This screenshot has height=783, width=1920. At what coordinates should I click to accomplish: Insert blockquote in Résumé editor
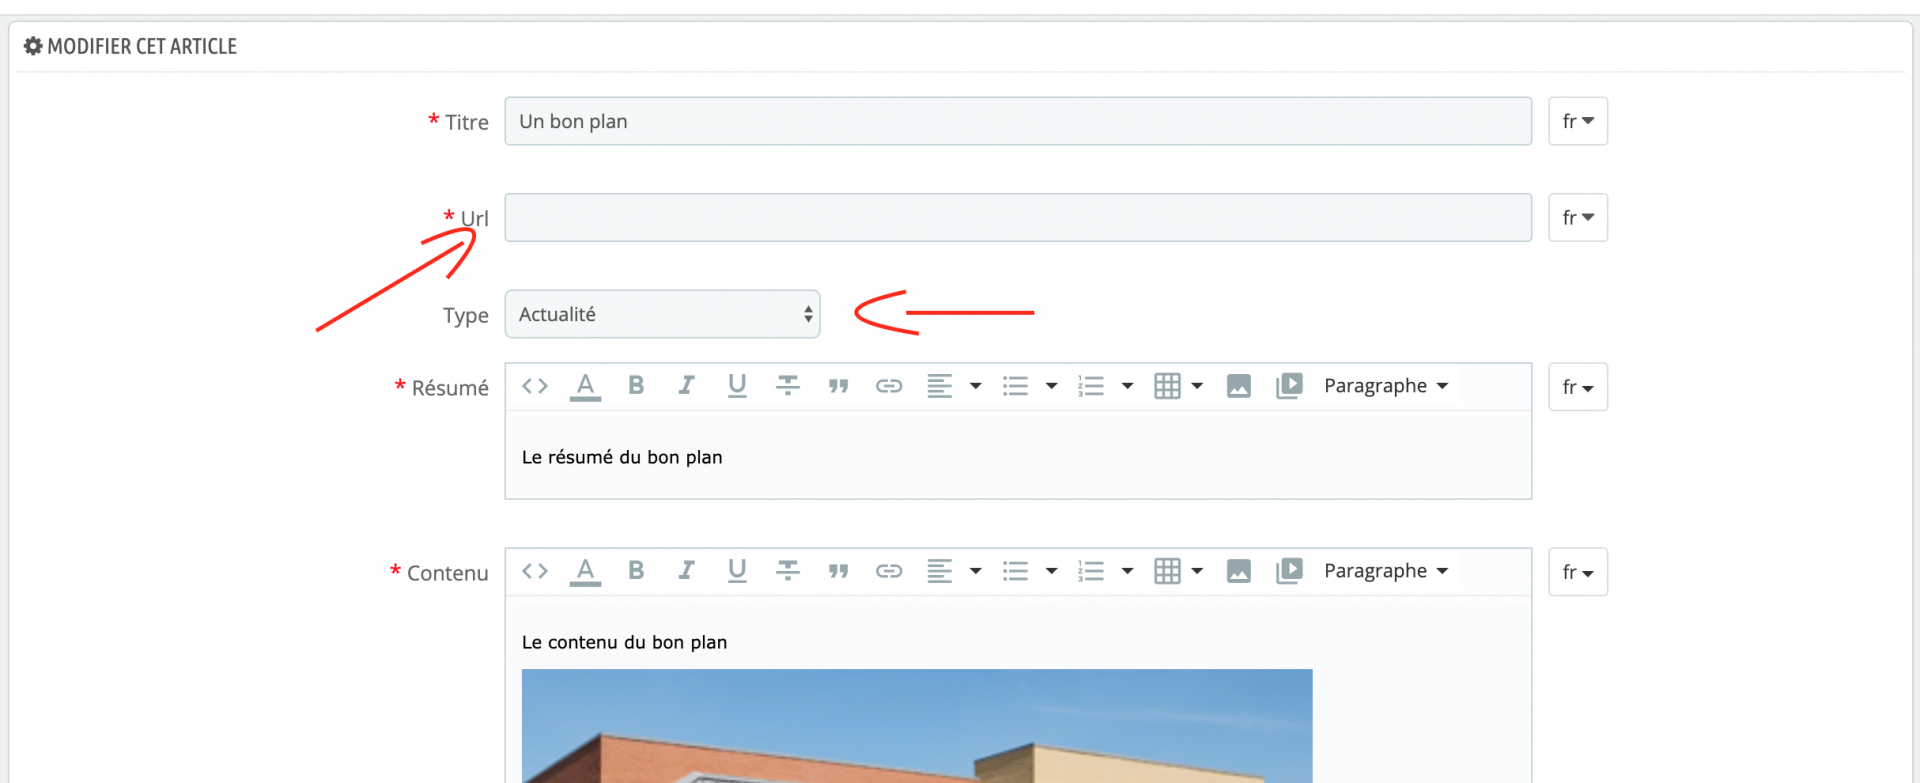point(838,386)
